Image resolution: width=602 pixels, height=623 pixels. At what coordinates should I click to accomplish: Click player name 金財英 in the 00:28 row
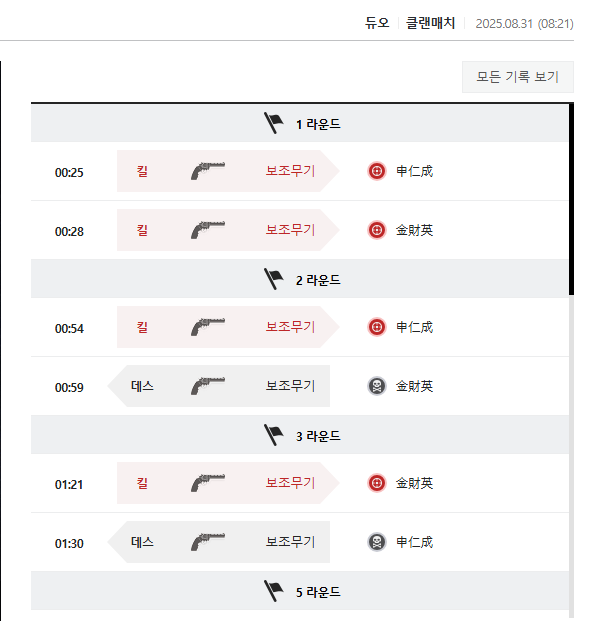point(414,230)
